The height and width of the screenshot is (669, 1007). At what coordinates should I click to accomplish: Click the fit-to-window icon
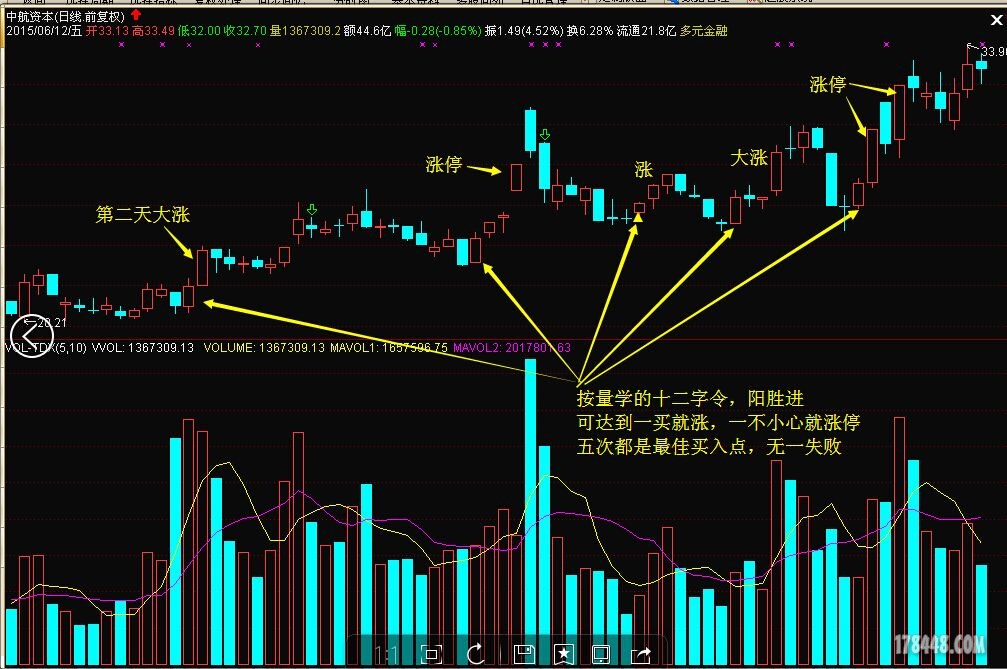pos(431,654)
